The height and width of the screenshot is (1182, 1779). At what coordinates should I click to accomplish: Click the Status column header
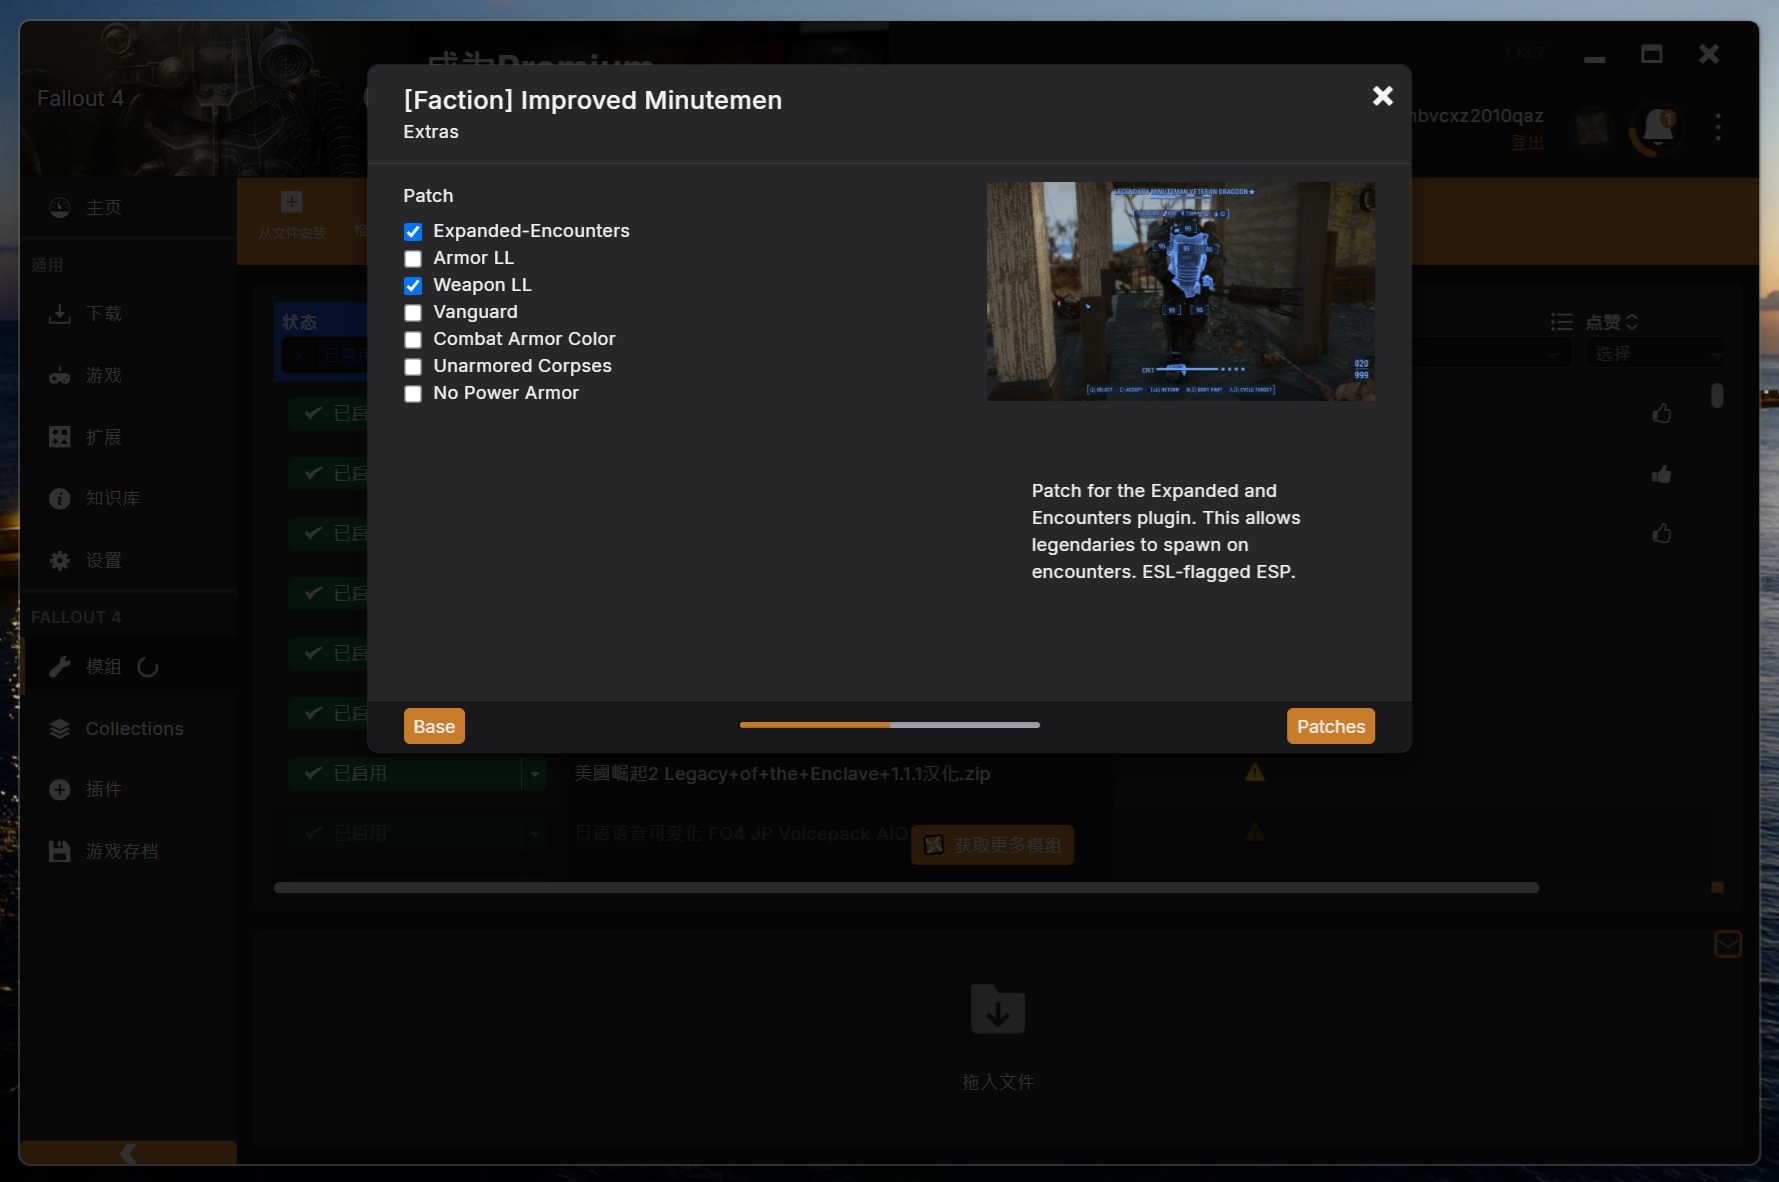coord(299,322)
